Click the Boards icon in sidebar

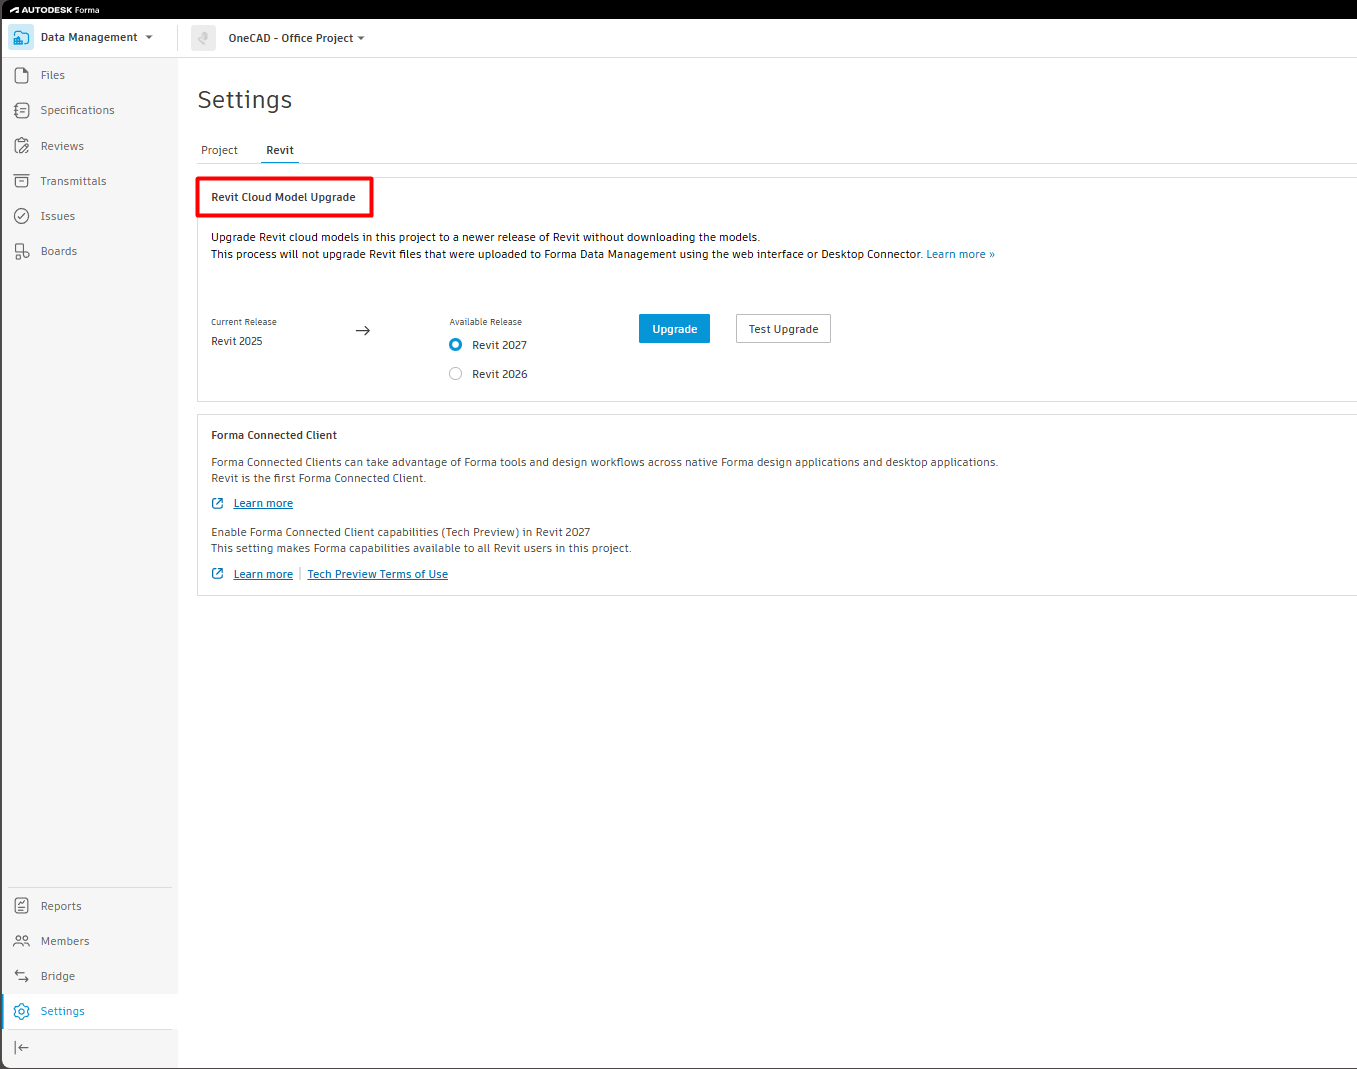[21, 251]
